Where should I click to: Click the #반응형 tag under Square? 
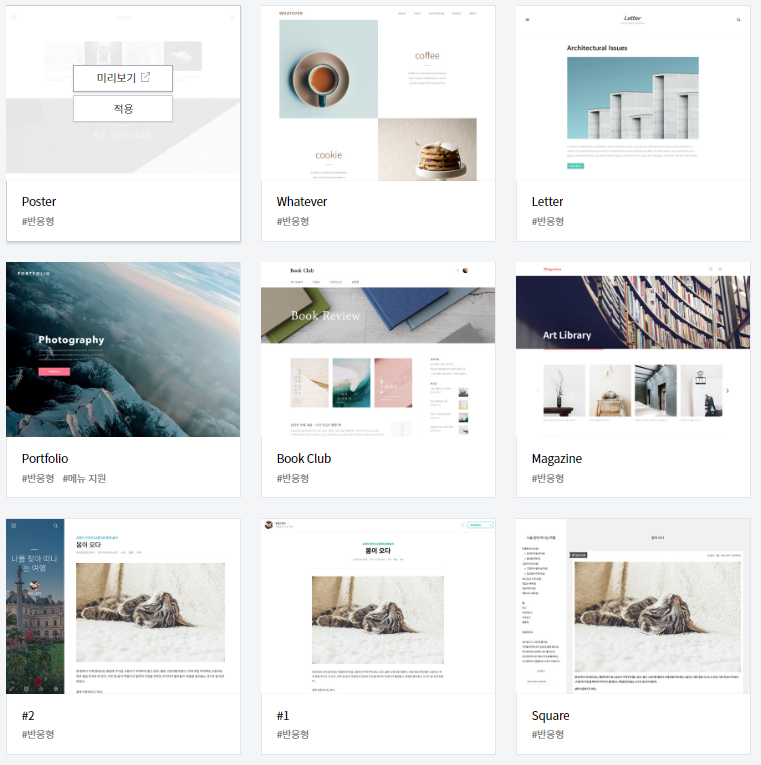(x=548, y=734)
